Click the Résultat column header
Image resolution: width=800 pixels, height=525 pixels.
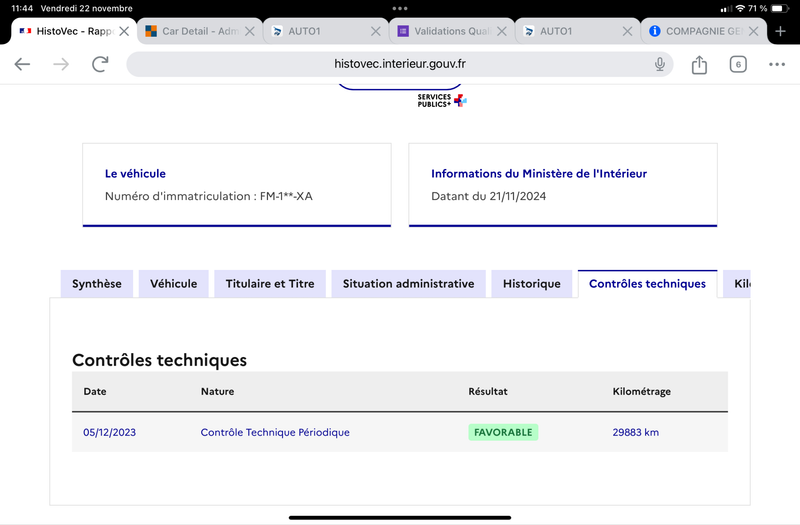[x=488, y=391]
